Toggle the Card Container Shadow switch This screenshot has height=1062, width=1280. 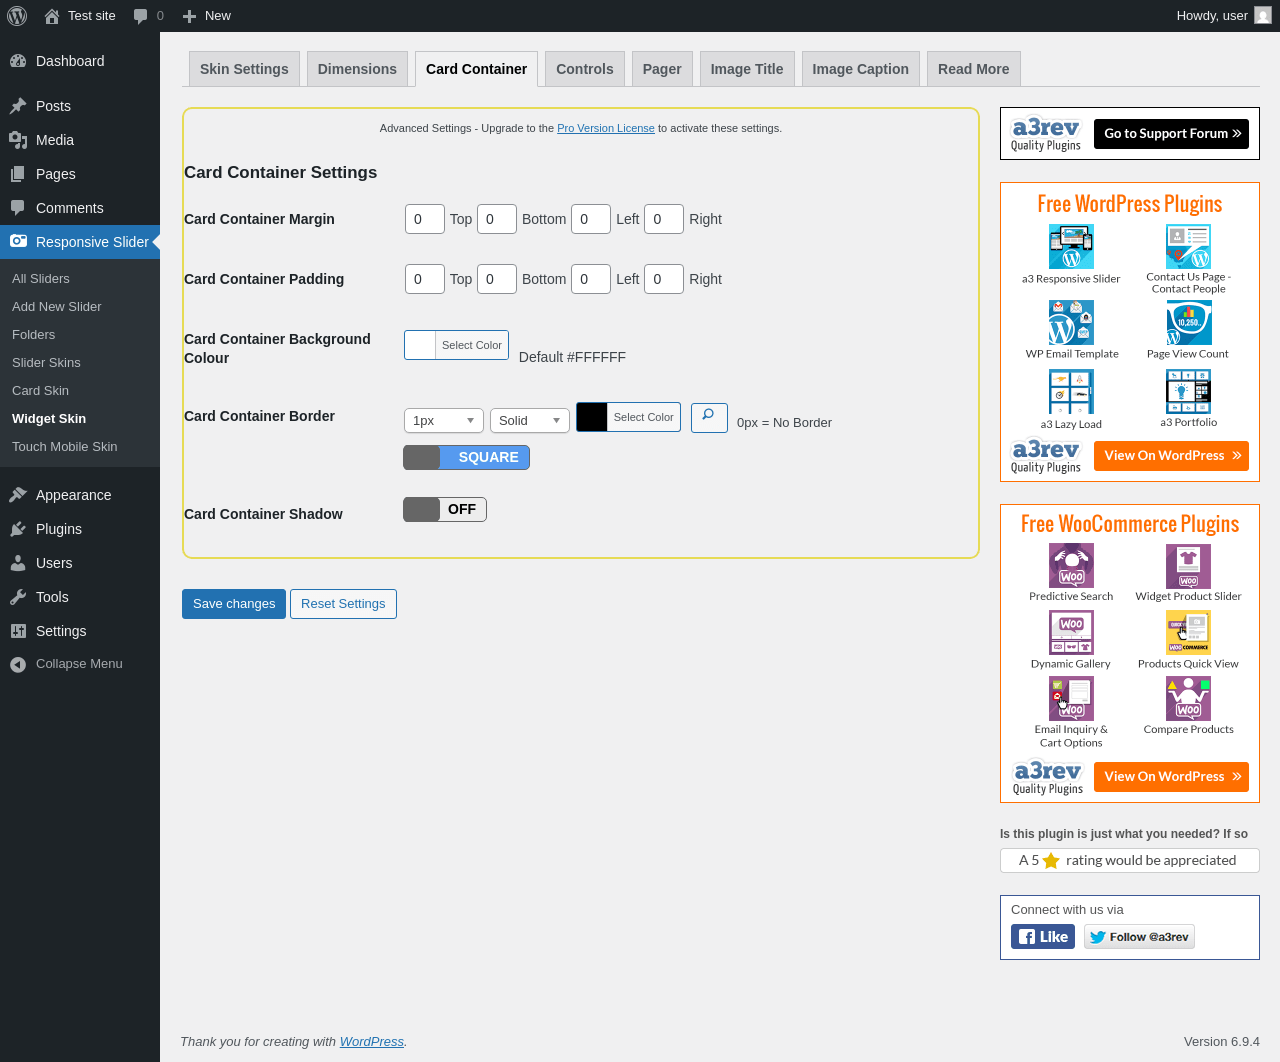click(x=445, y=509)
